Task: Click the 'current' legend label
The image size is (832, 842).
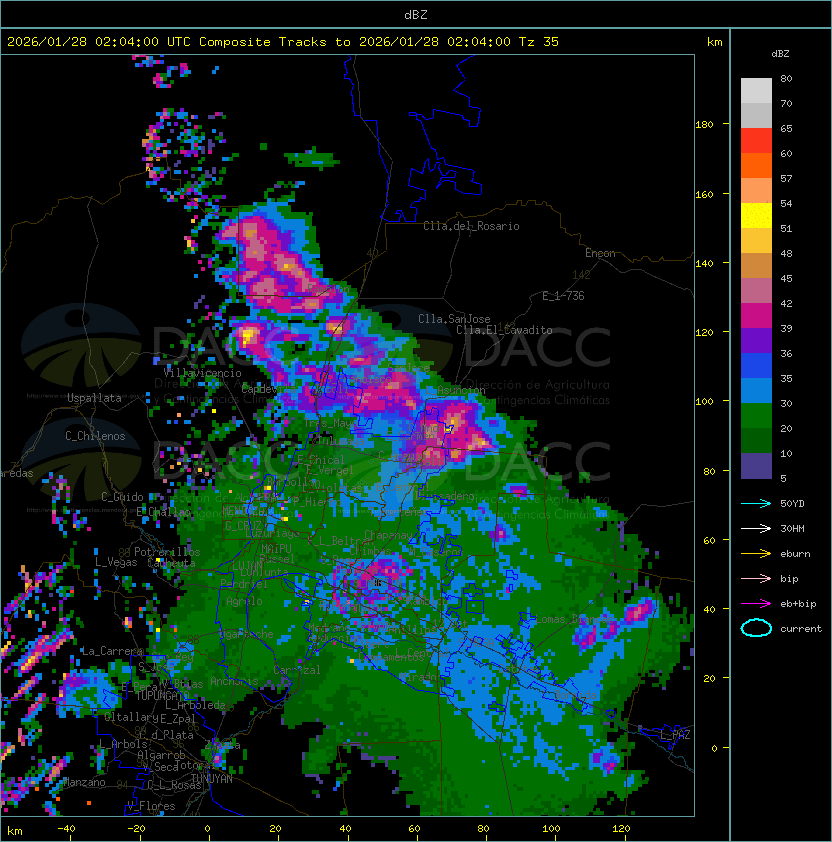Action: pos(801,628)
